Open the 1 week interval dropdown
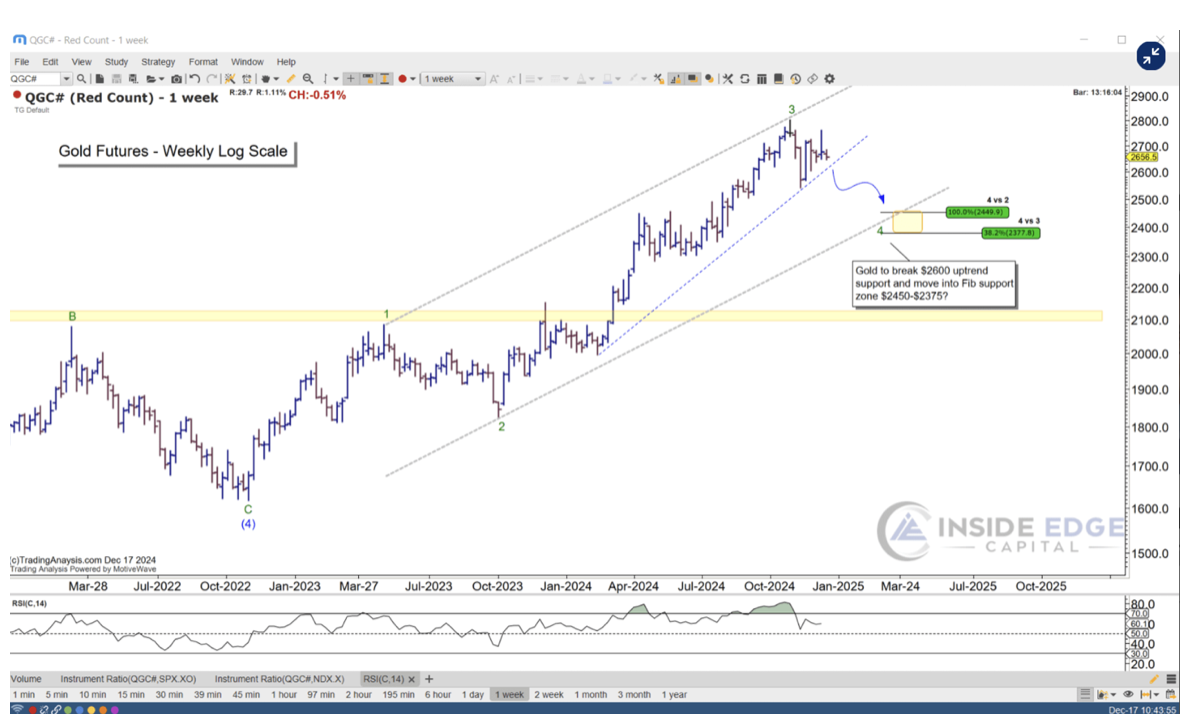Viewport: 1190px width, 724px height. (x=478, y=79)
